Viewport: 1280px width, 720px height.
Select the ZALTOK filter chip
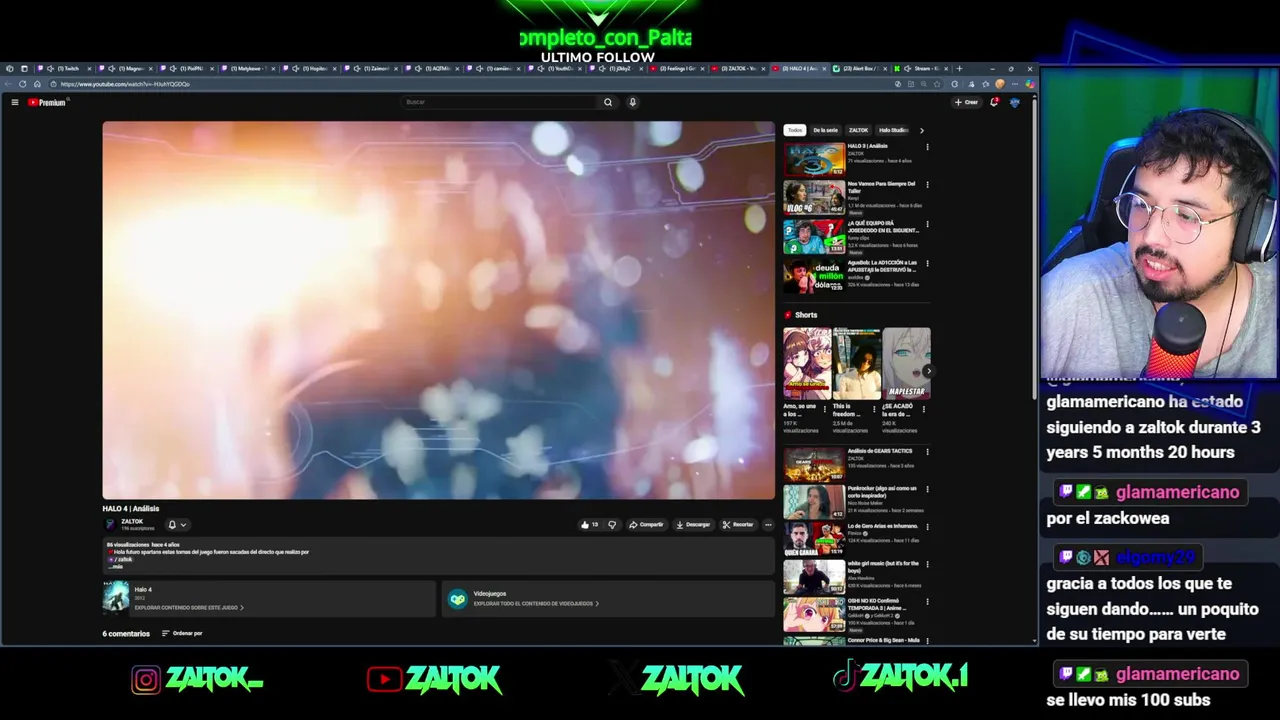point(859,130)
